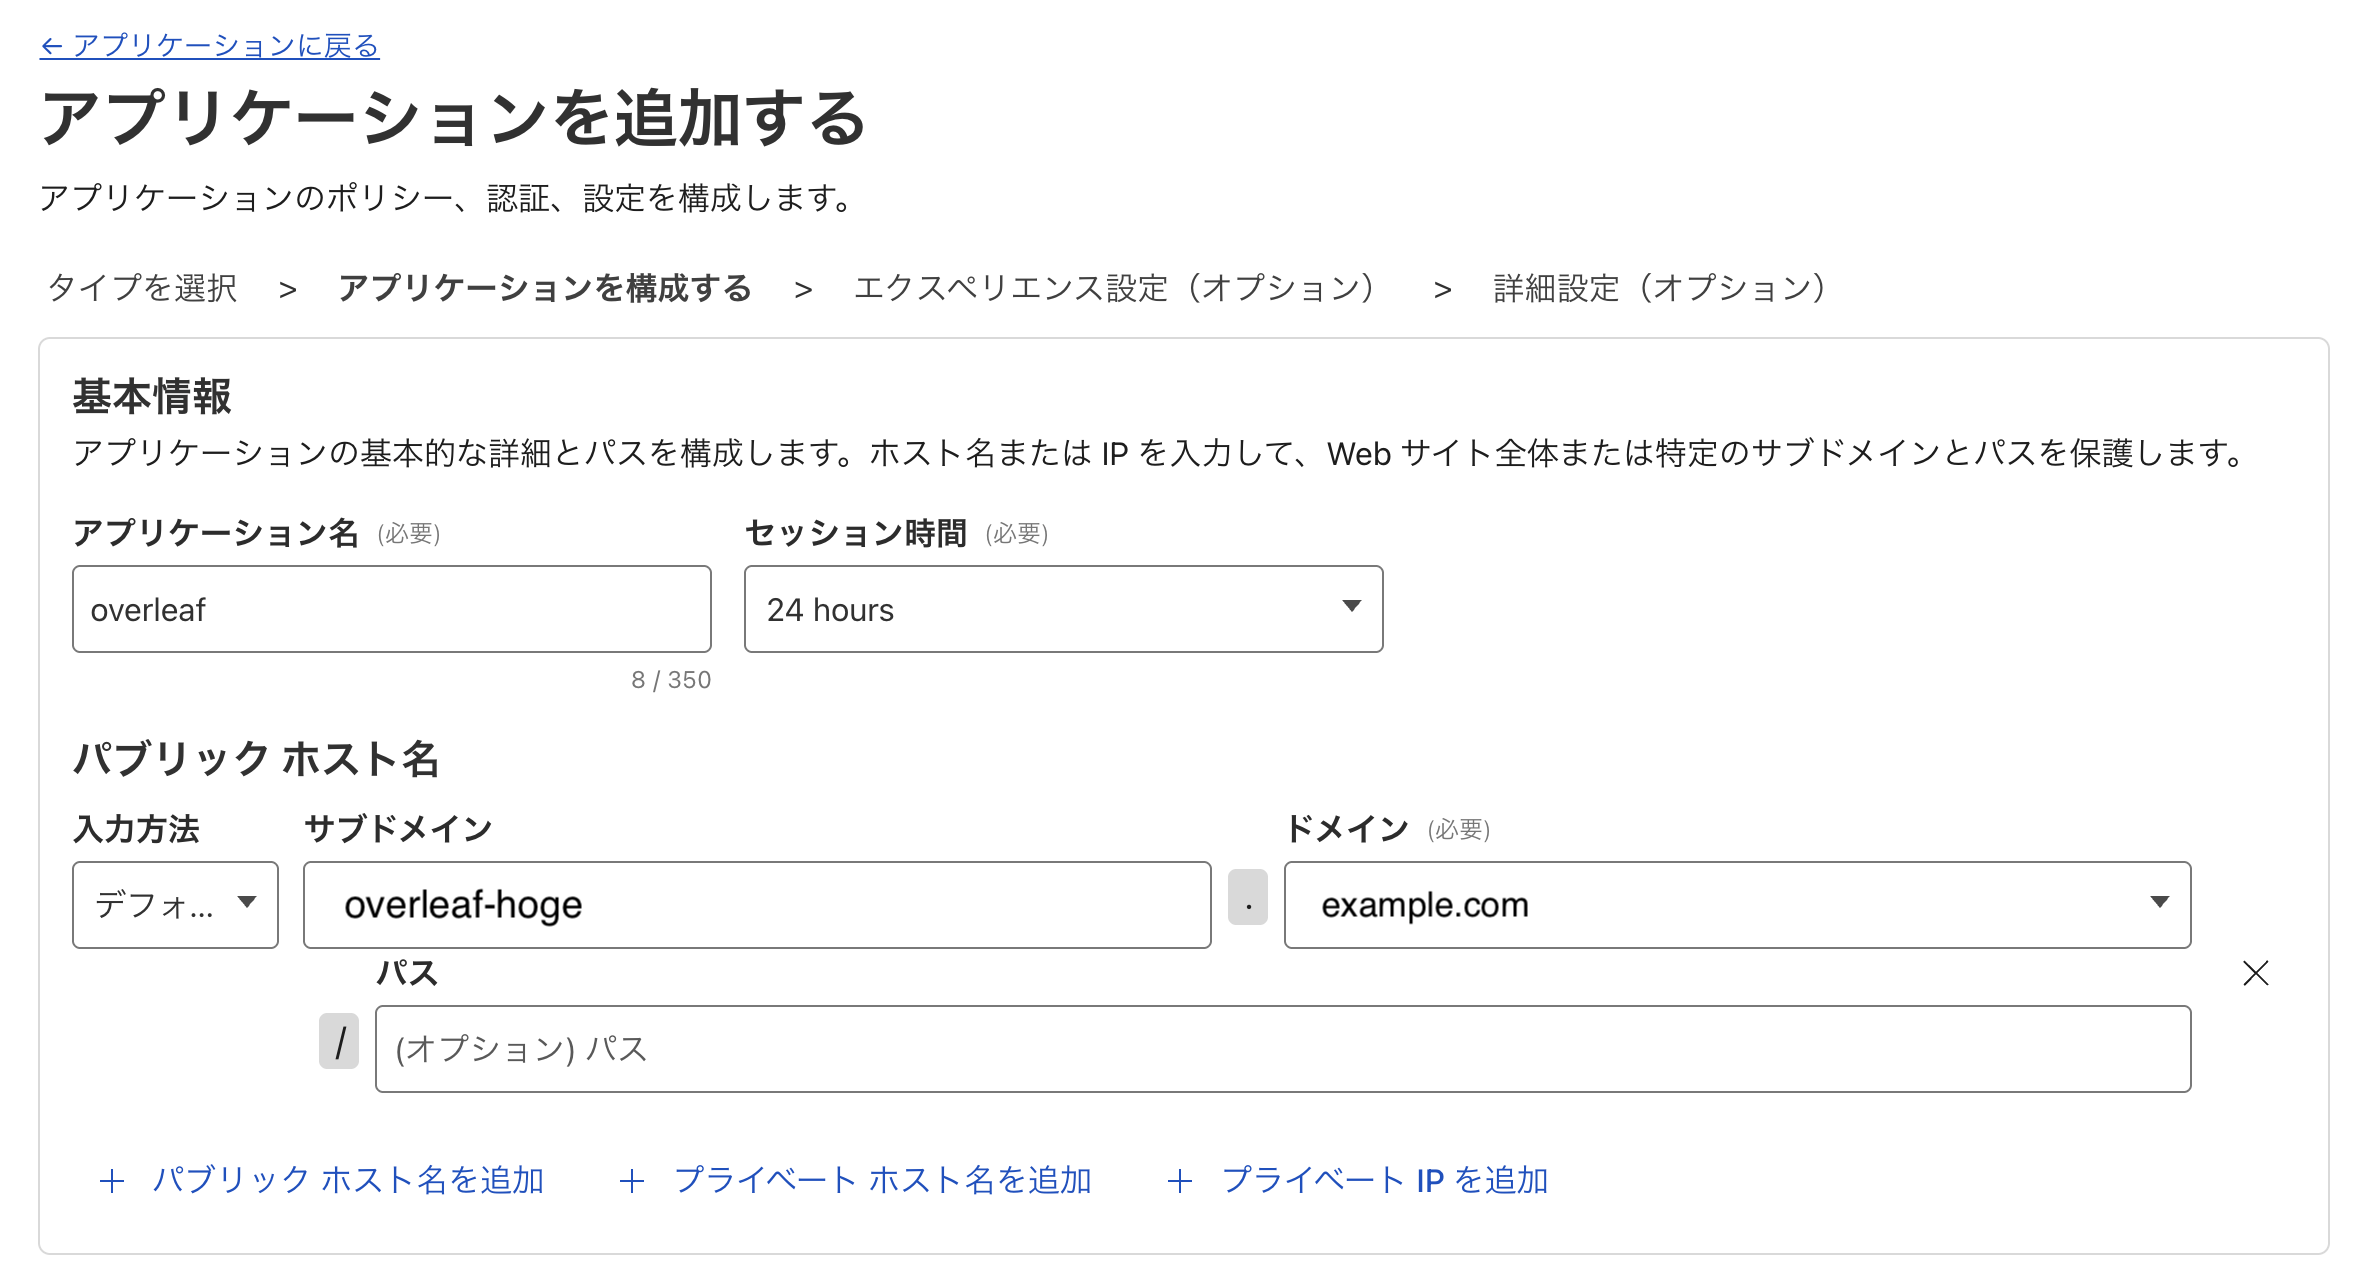Click the サブドメイン field with overleaf-hoge
The width and height of the screenshot is (2354, 1268).
click(x=756, y=905)
